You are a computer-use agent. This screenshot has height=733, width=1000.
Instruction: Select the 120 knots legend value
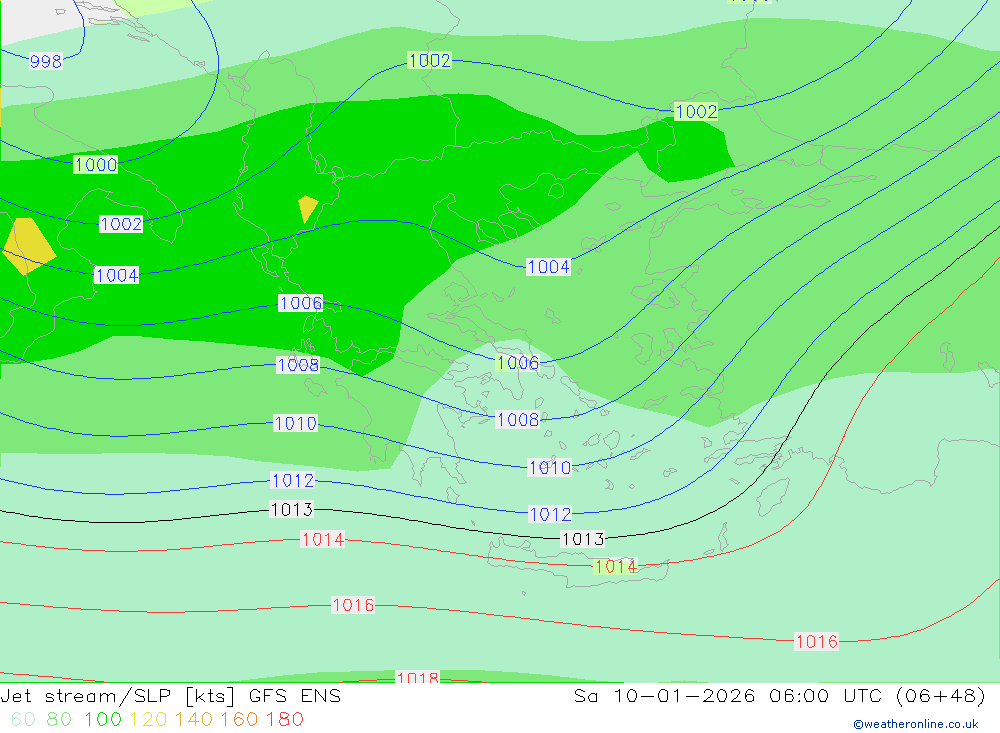click(x=149, y=720)
